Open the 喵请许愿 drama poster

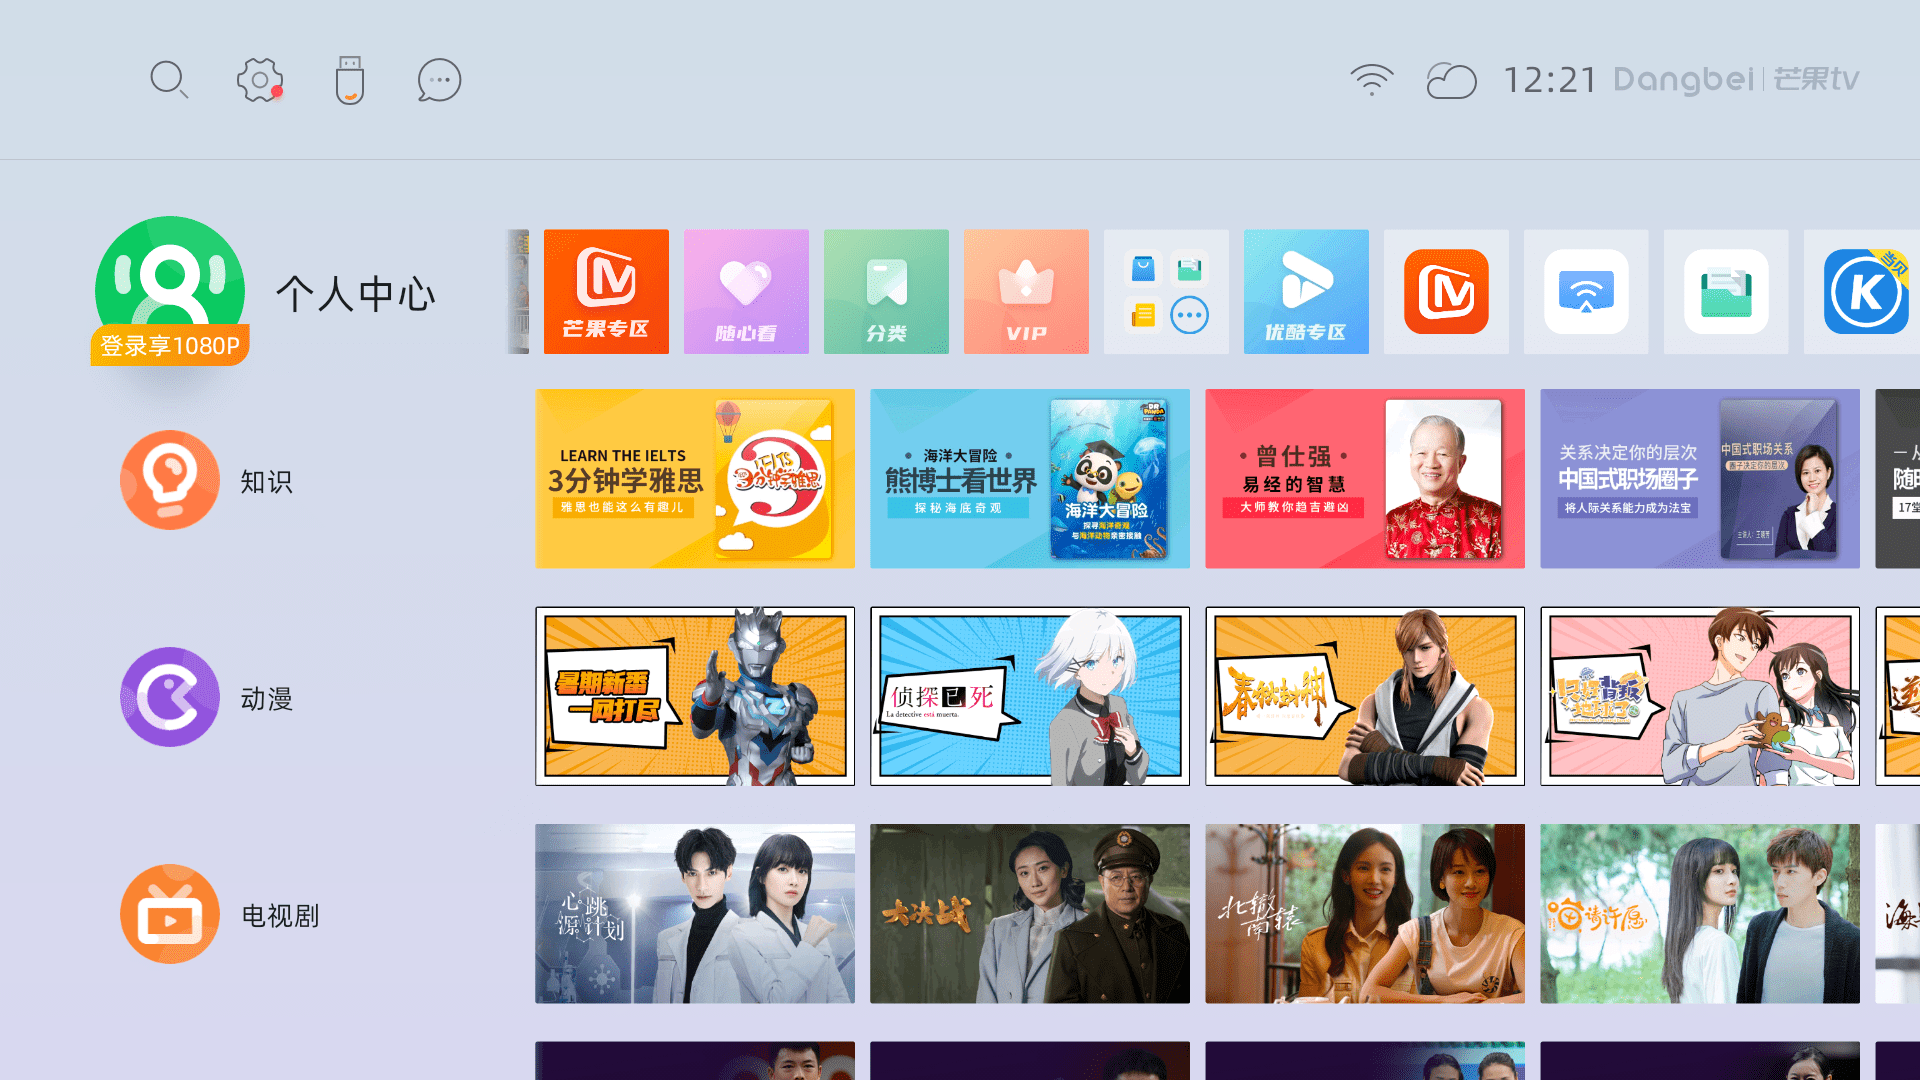click(1700, 914)
